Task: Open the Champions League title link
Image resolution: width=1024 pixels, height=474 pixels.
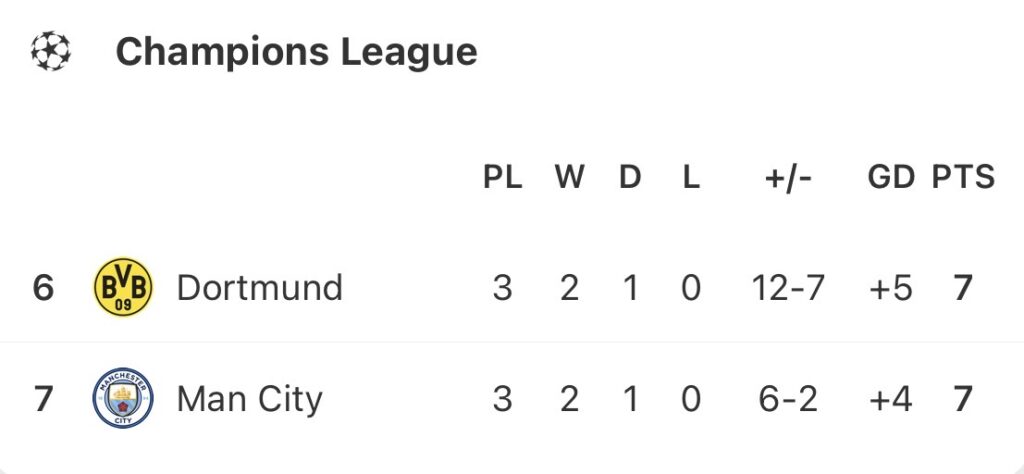Action: click(296, 51)
